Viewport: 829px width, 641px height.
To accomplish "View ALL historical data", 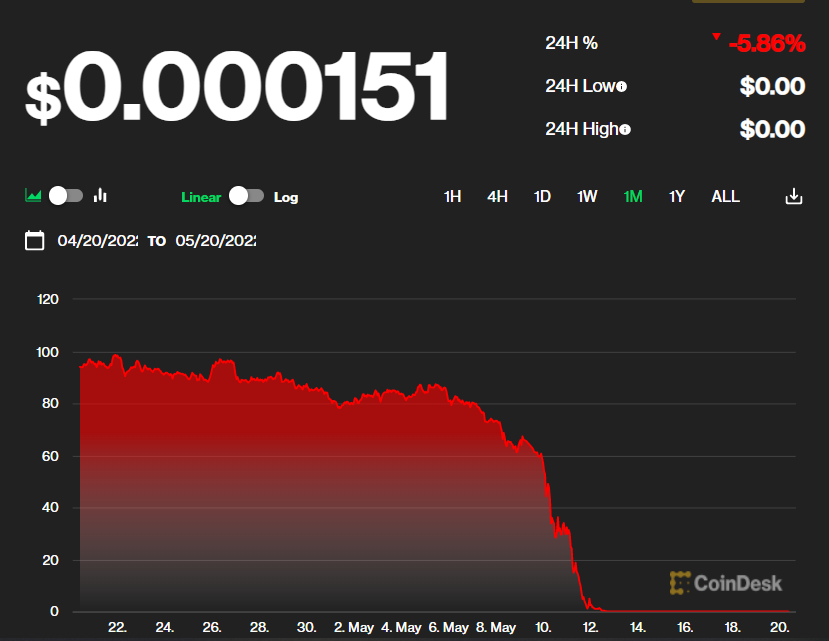I will tap(725, 196).
